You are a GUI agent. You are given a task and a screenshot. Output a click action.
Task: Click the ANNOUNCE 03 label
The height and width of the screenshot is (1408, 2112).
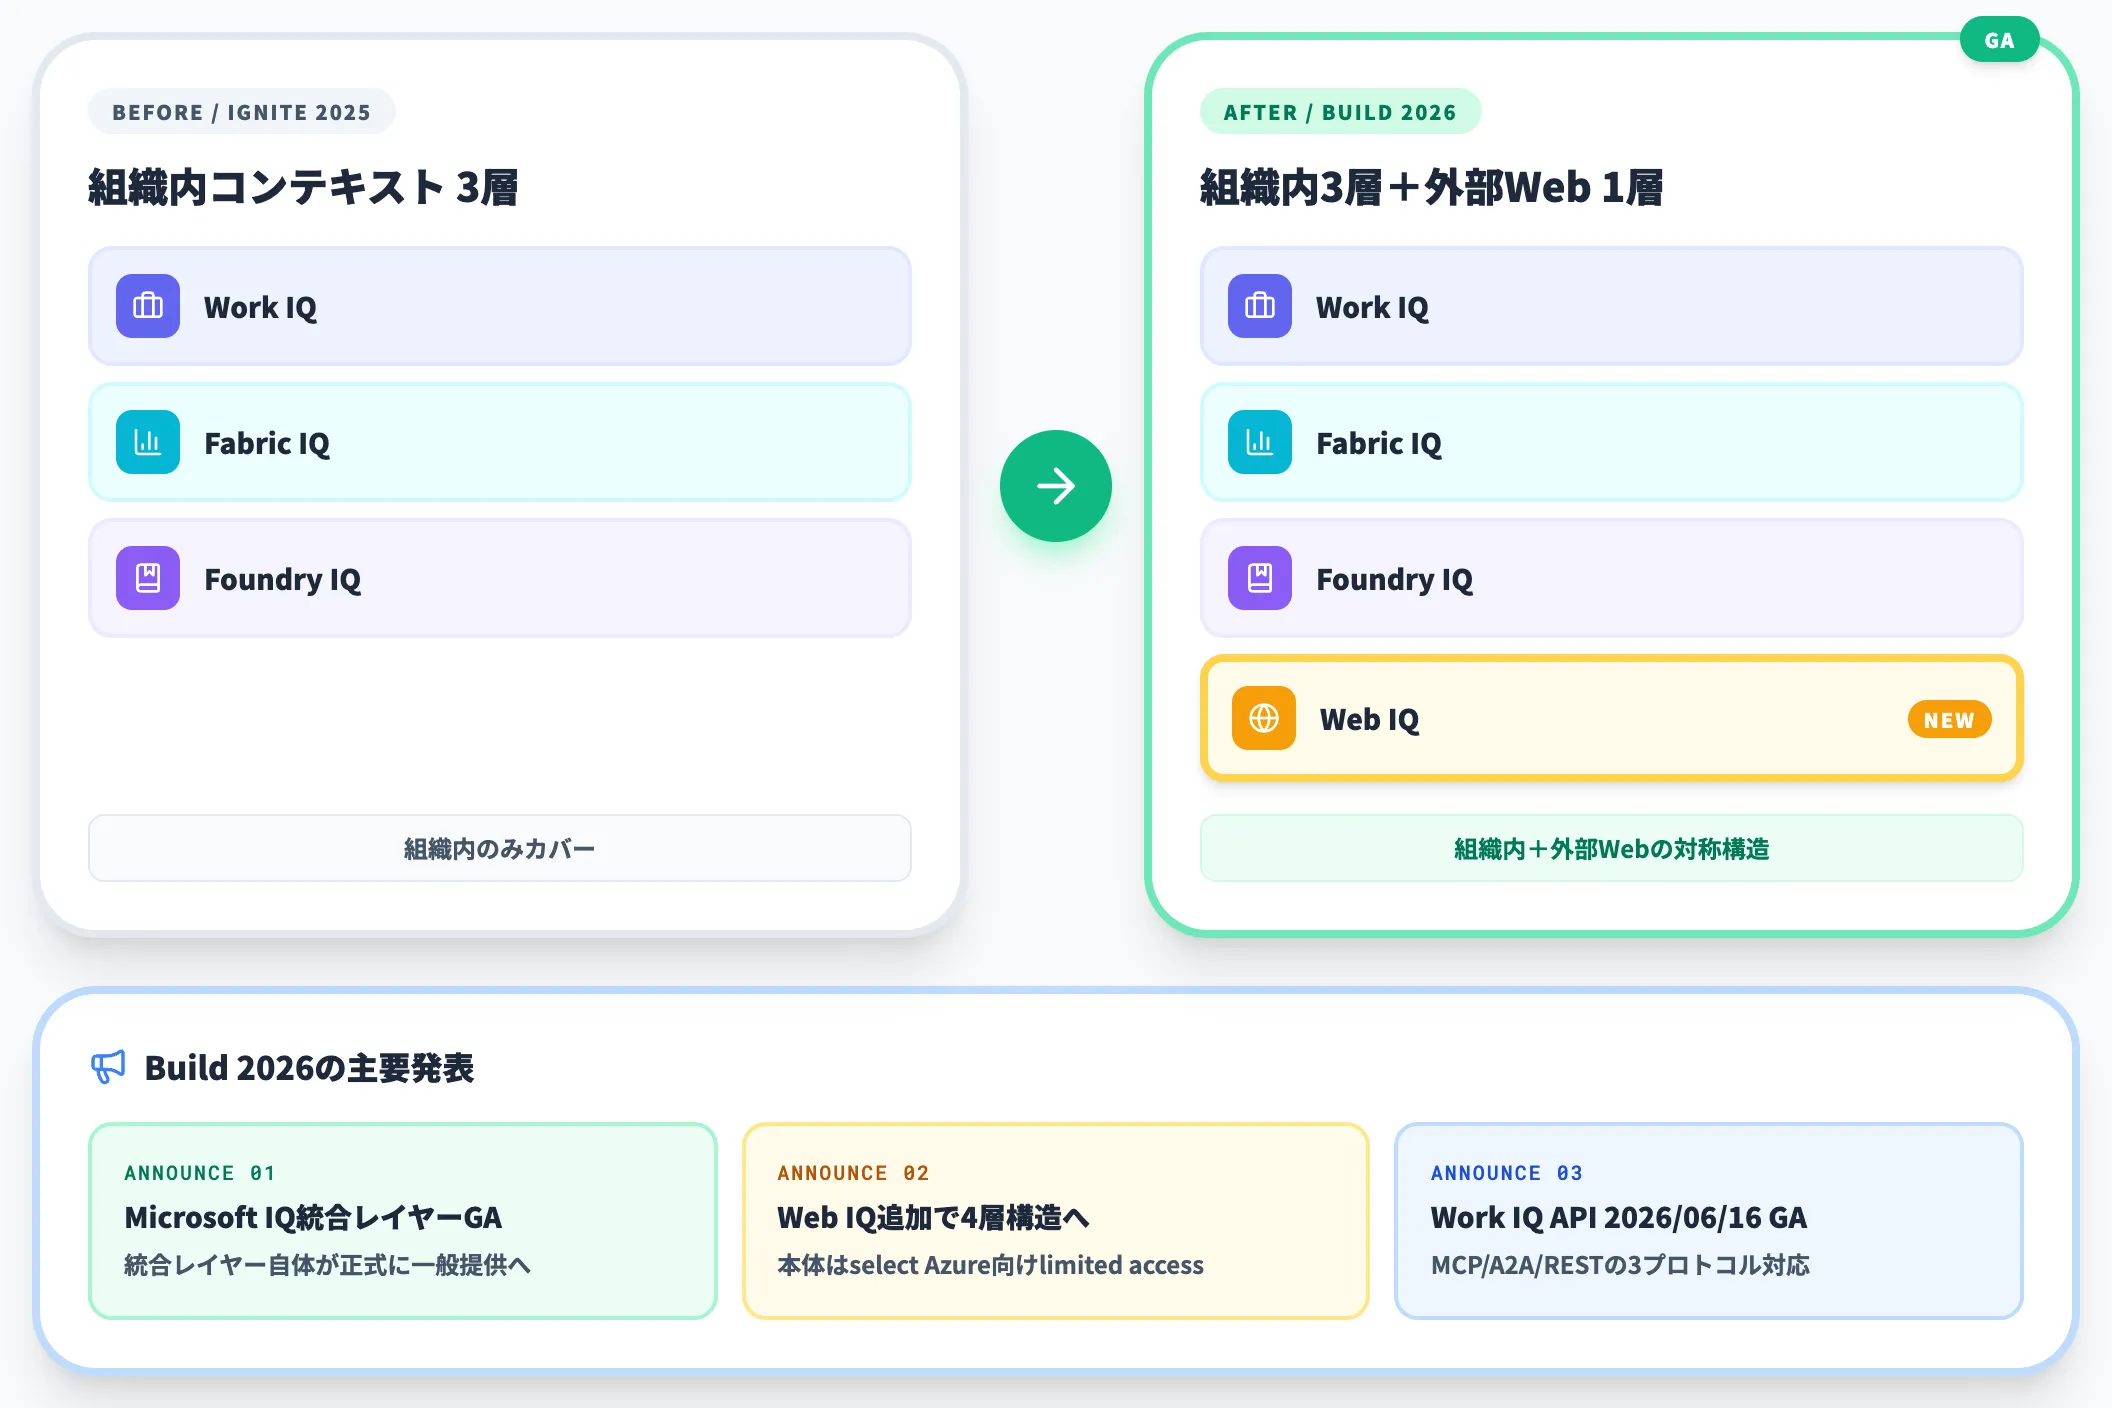(1506, 1173)
